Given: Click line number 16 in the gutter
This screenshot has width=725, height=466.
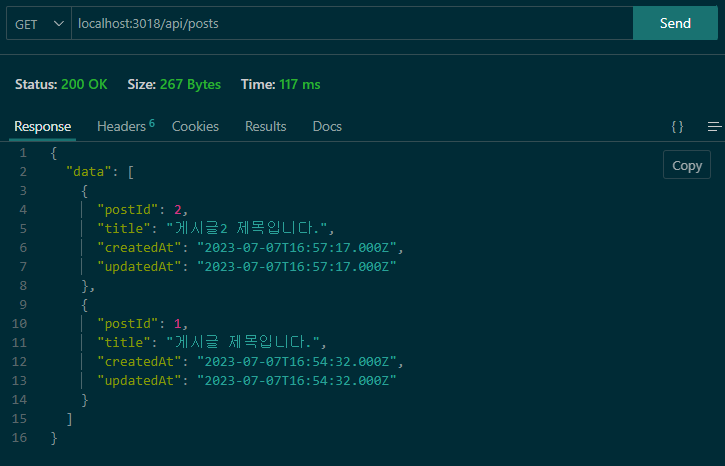Looking at the screenshot, I should coord(19,437).
